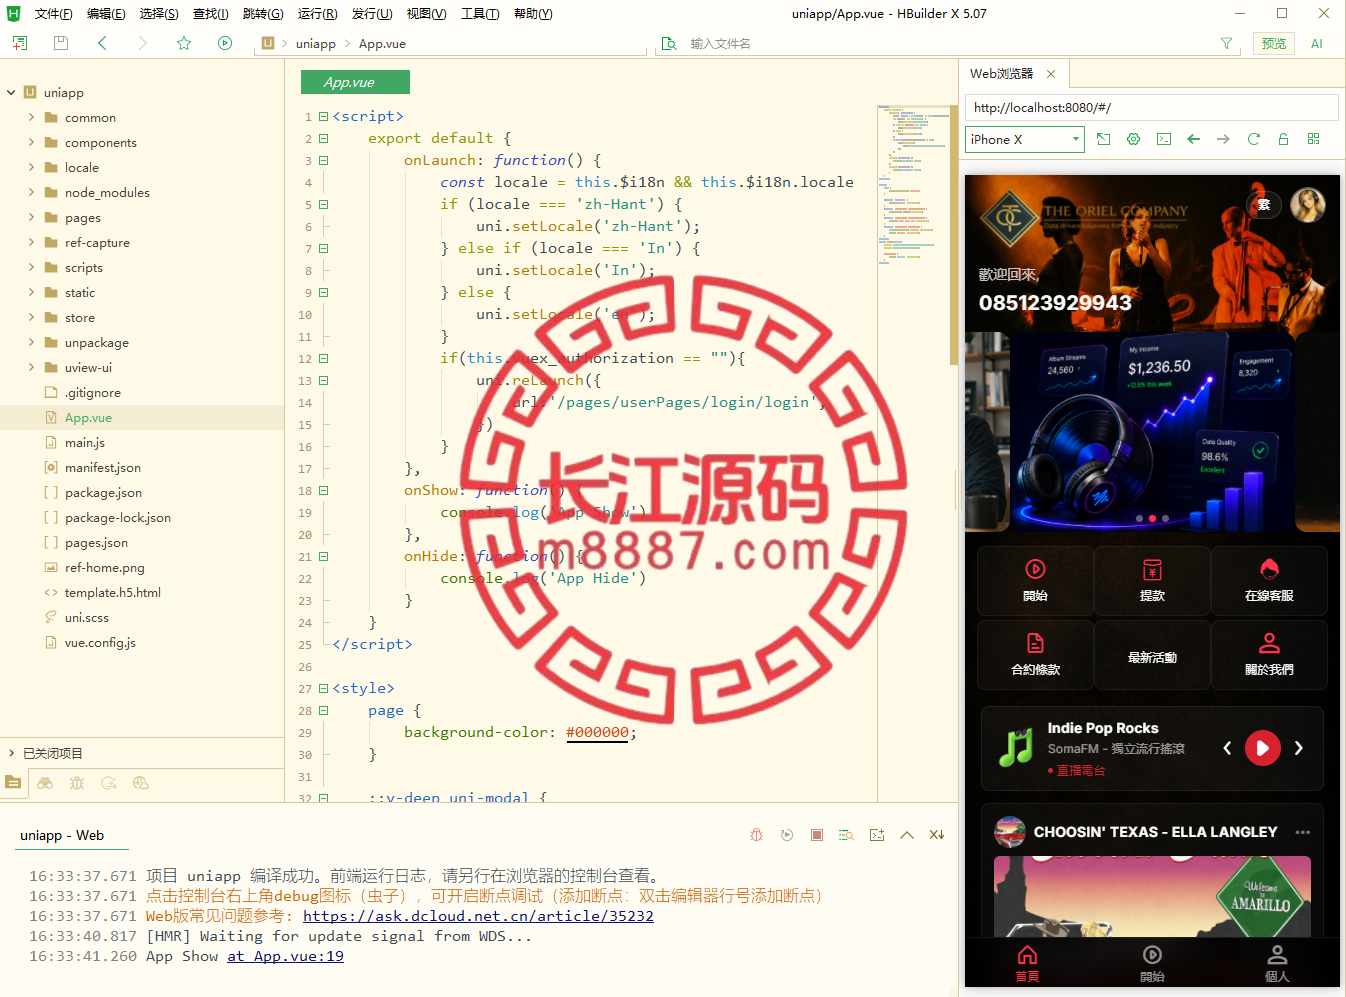This screenshot has height=997, width=1346.
Task: Toggle the 繁 language switch in preview
Action: [1264, 205]
